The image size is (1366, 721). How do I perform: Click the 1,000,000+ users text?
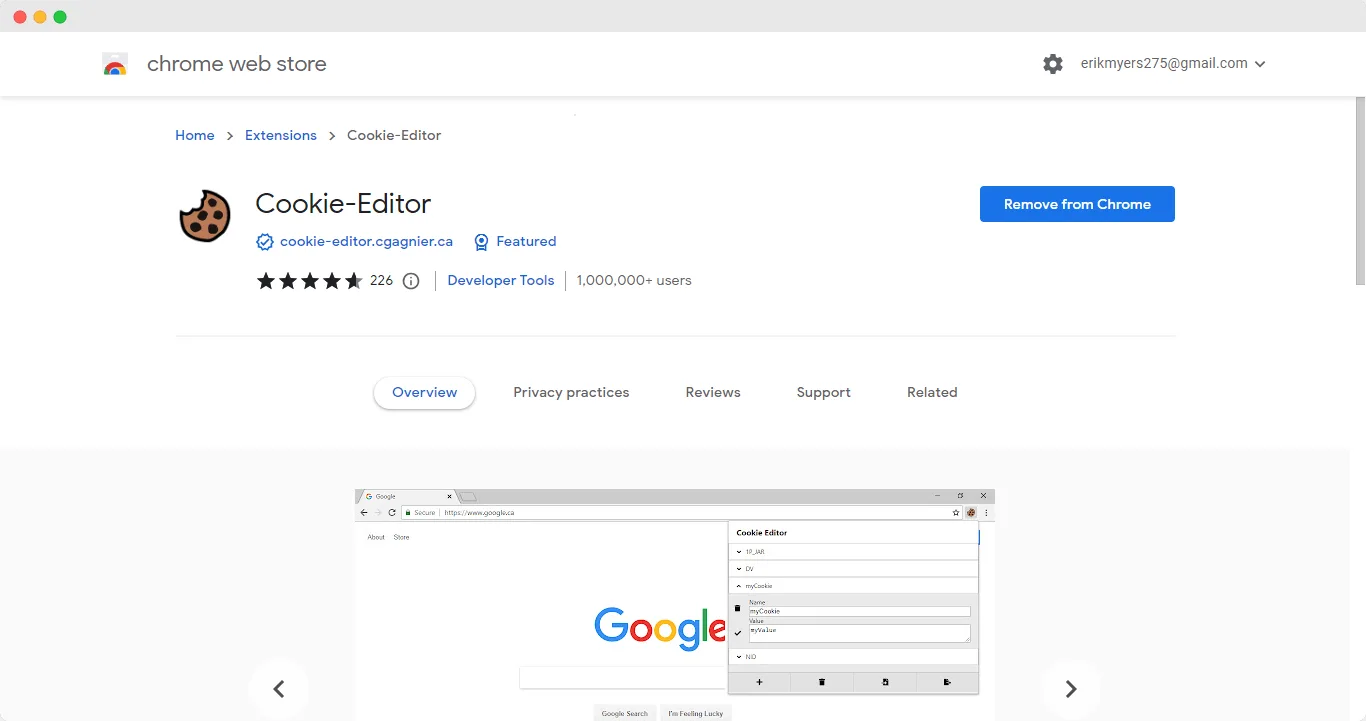[x=634, y=280]
